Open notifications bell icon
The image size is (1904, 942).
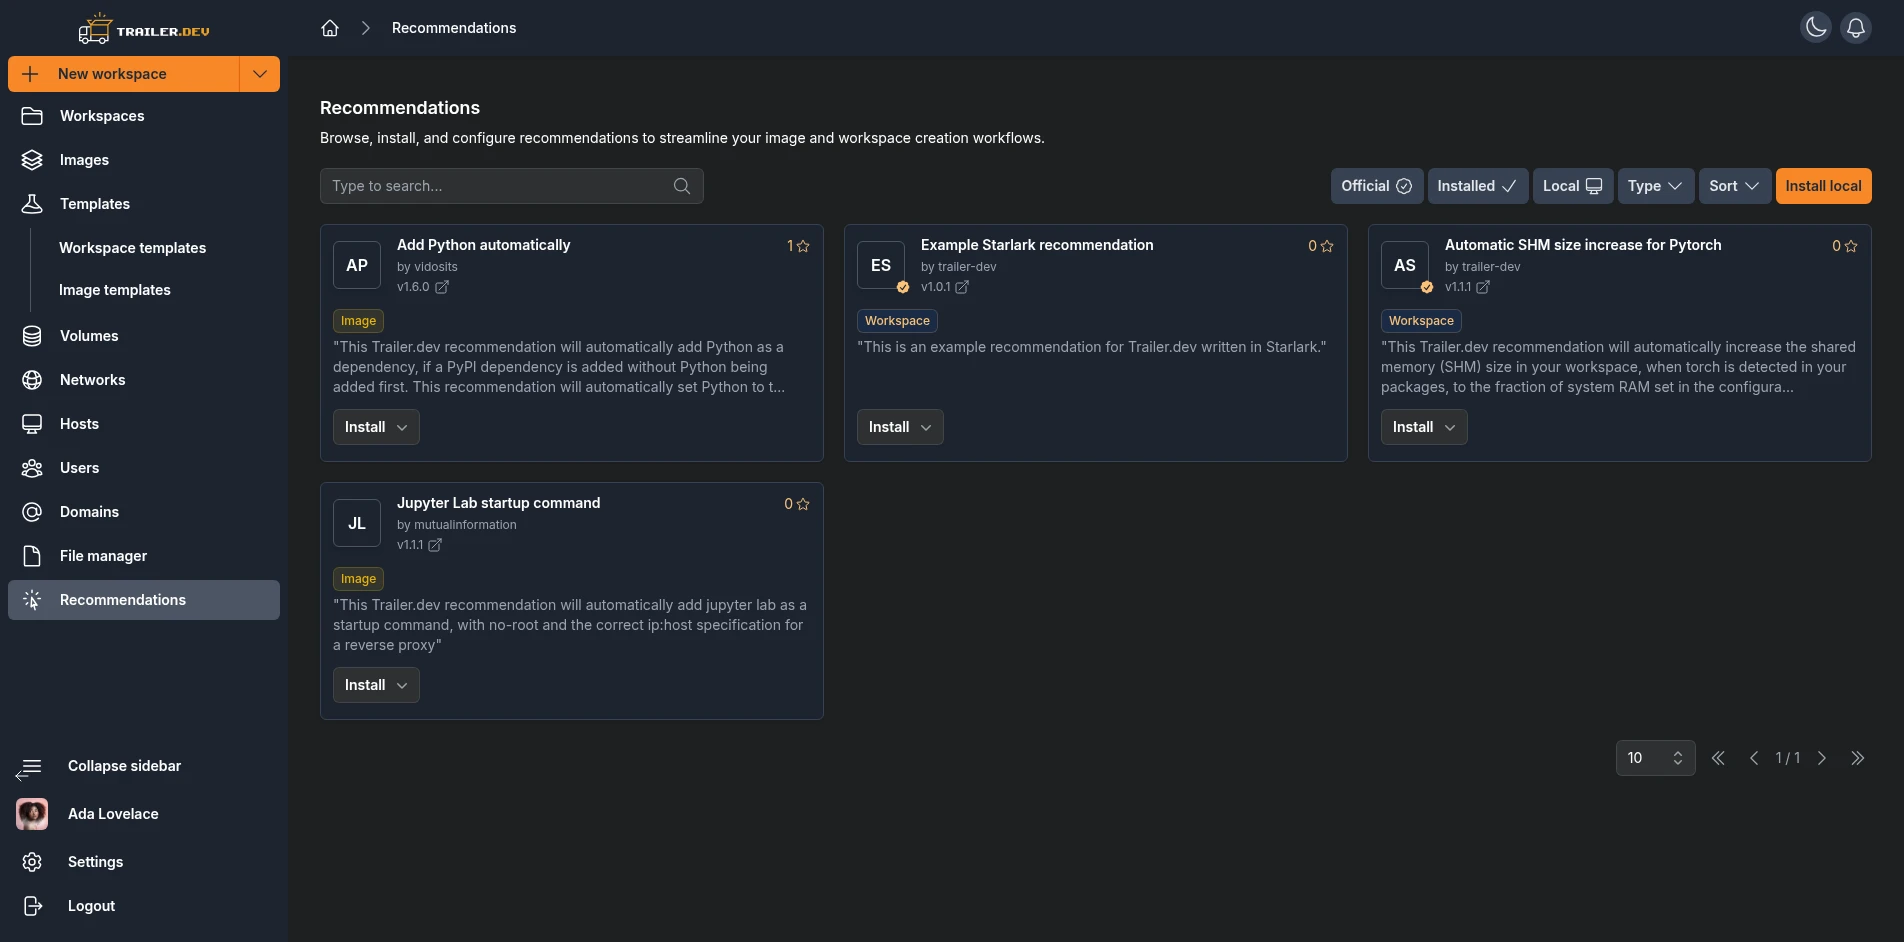(1856, 27)
